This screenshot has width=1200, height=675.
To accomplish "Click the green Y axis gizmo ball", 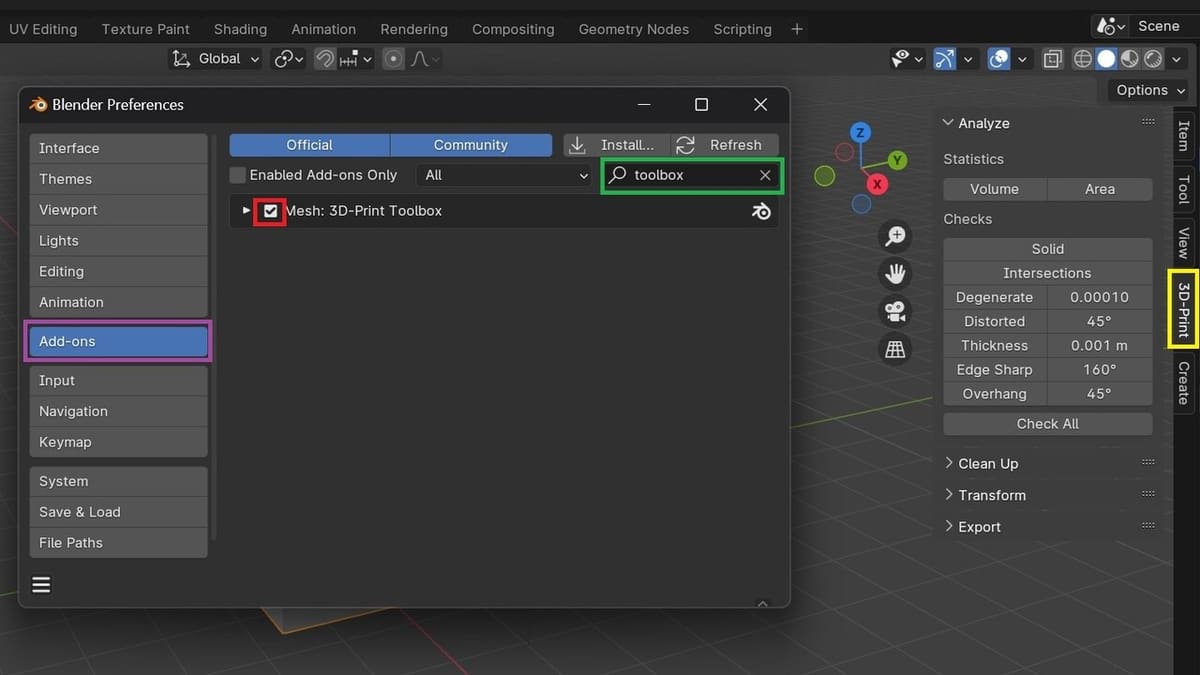I will [897, 160].
